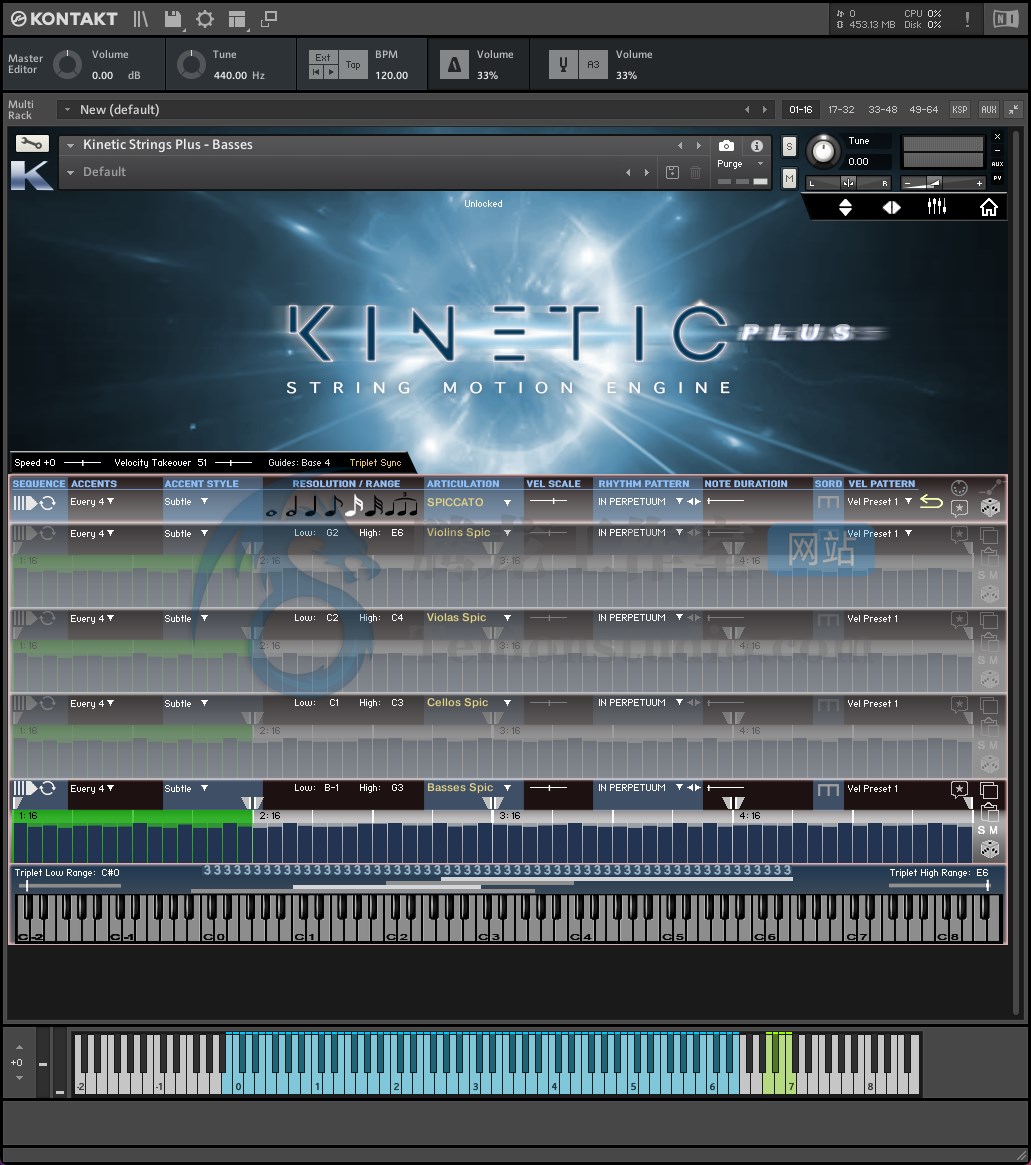Toggle the metronome icon
The width and height of the screenshot is (1031, 1165).
coord(454,65)
